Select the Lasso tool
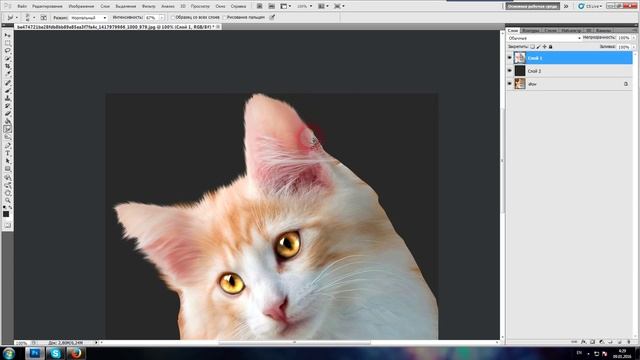 tap(7, 51)
